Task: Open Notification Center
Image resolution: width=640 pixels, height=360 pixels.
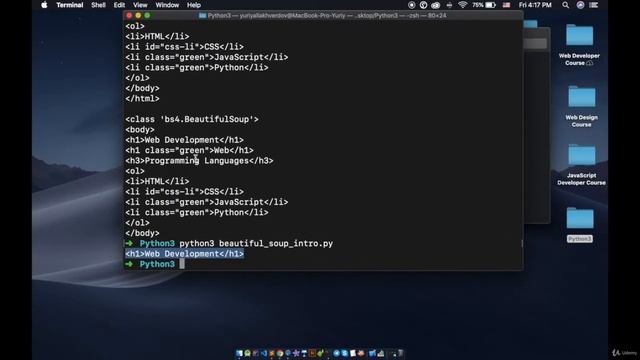Action: point(594,5)
